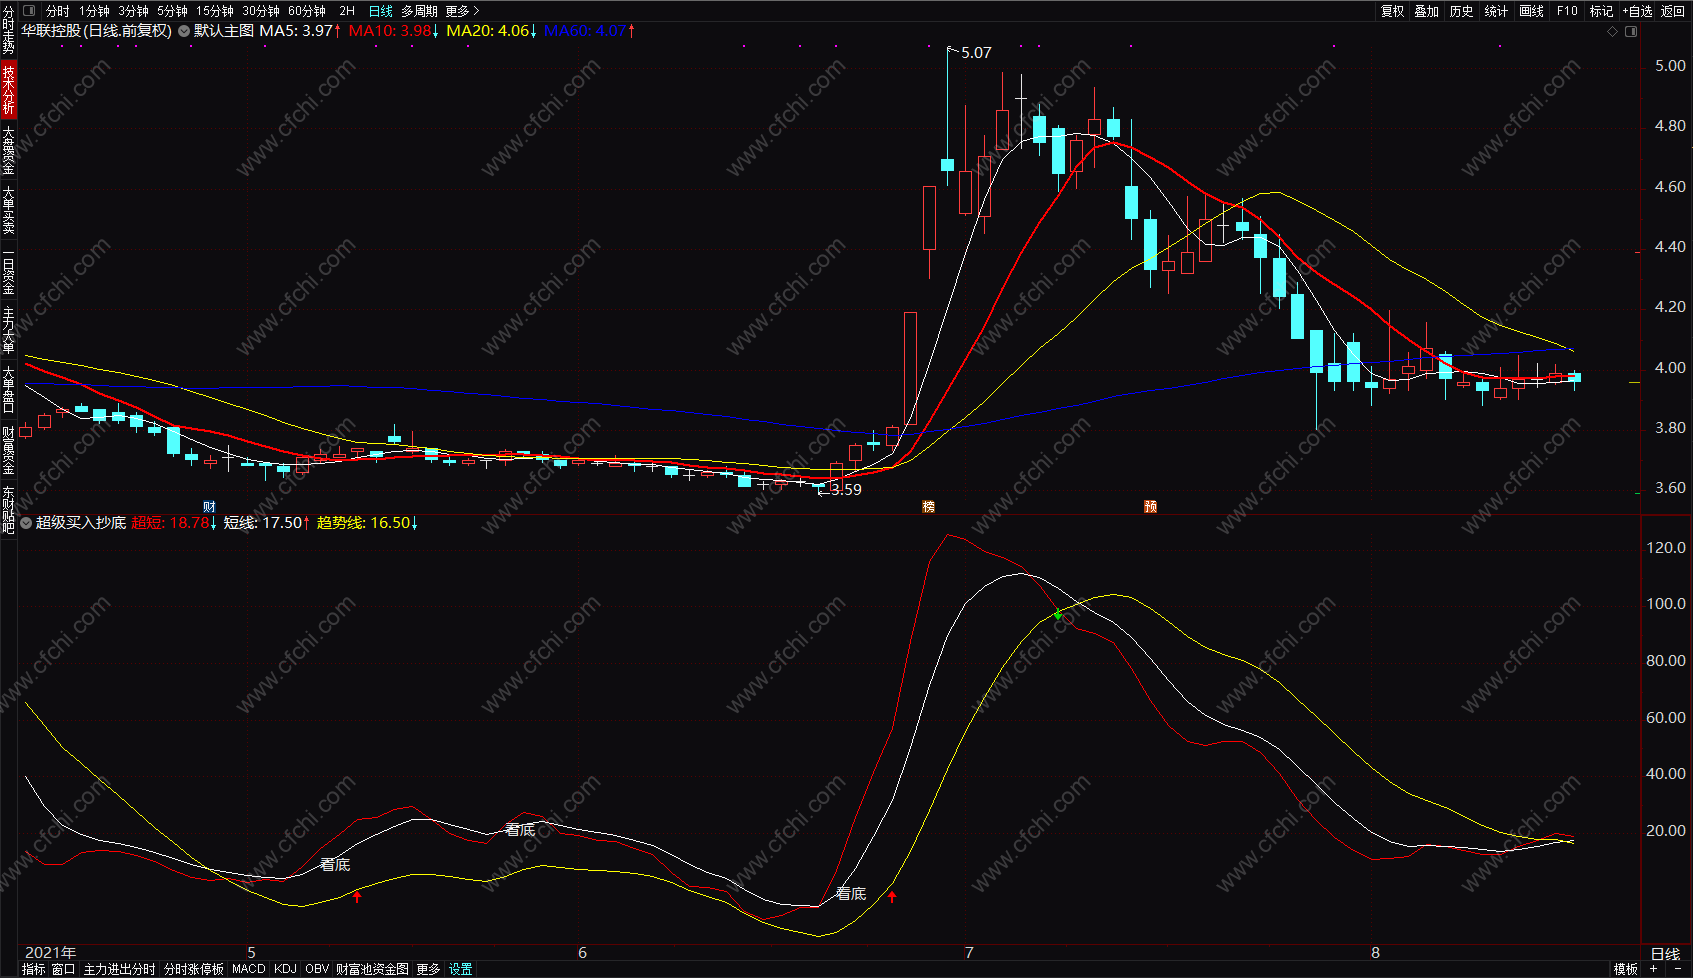
Task: Open F10 company info
Action: (1567, 11)
